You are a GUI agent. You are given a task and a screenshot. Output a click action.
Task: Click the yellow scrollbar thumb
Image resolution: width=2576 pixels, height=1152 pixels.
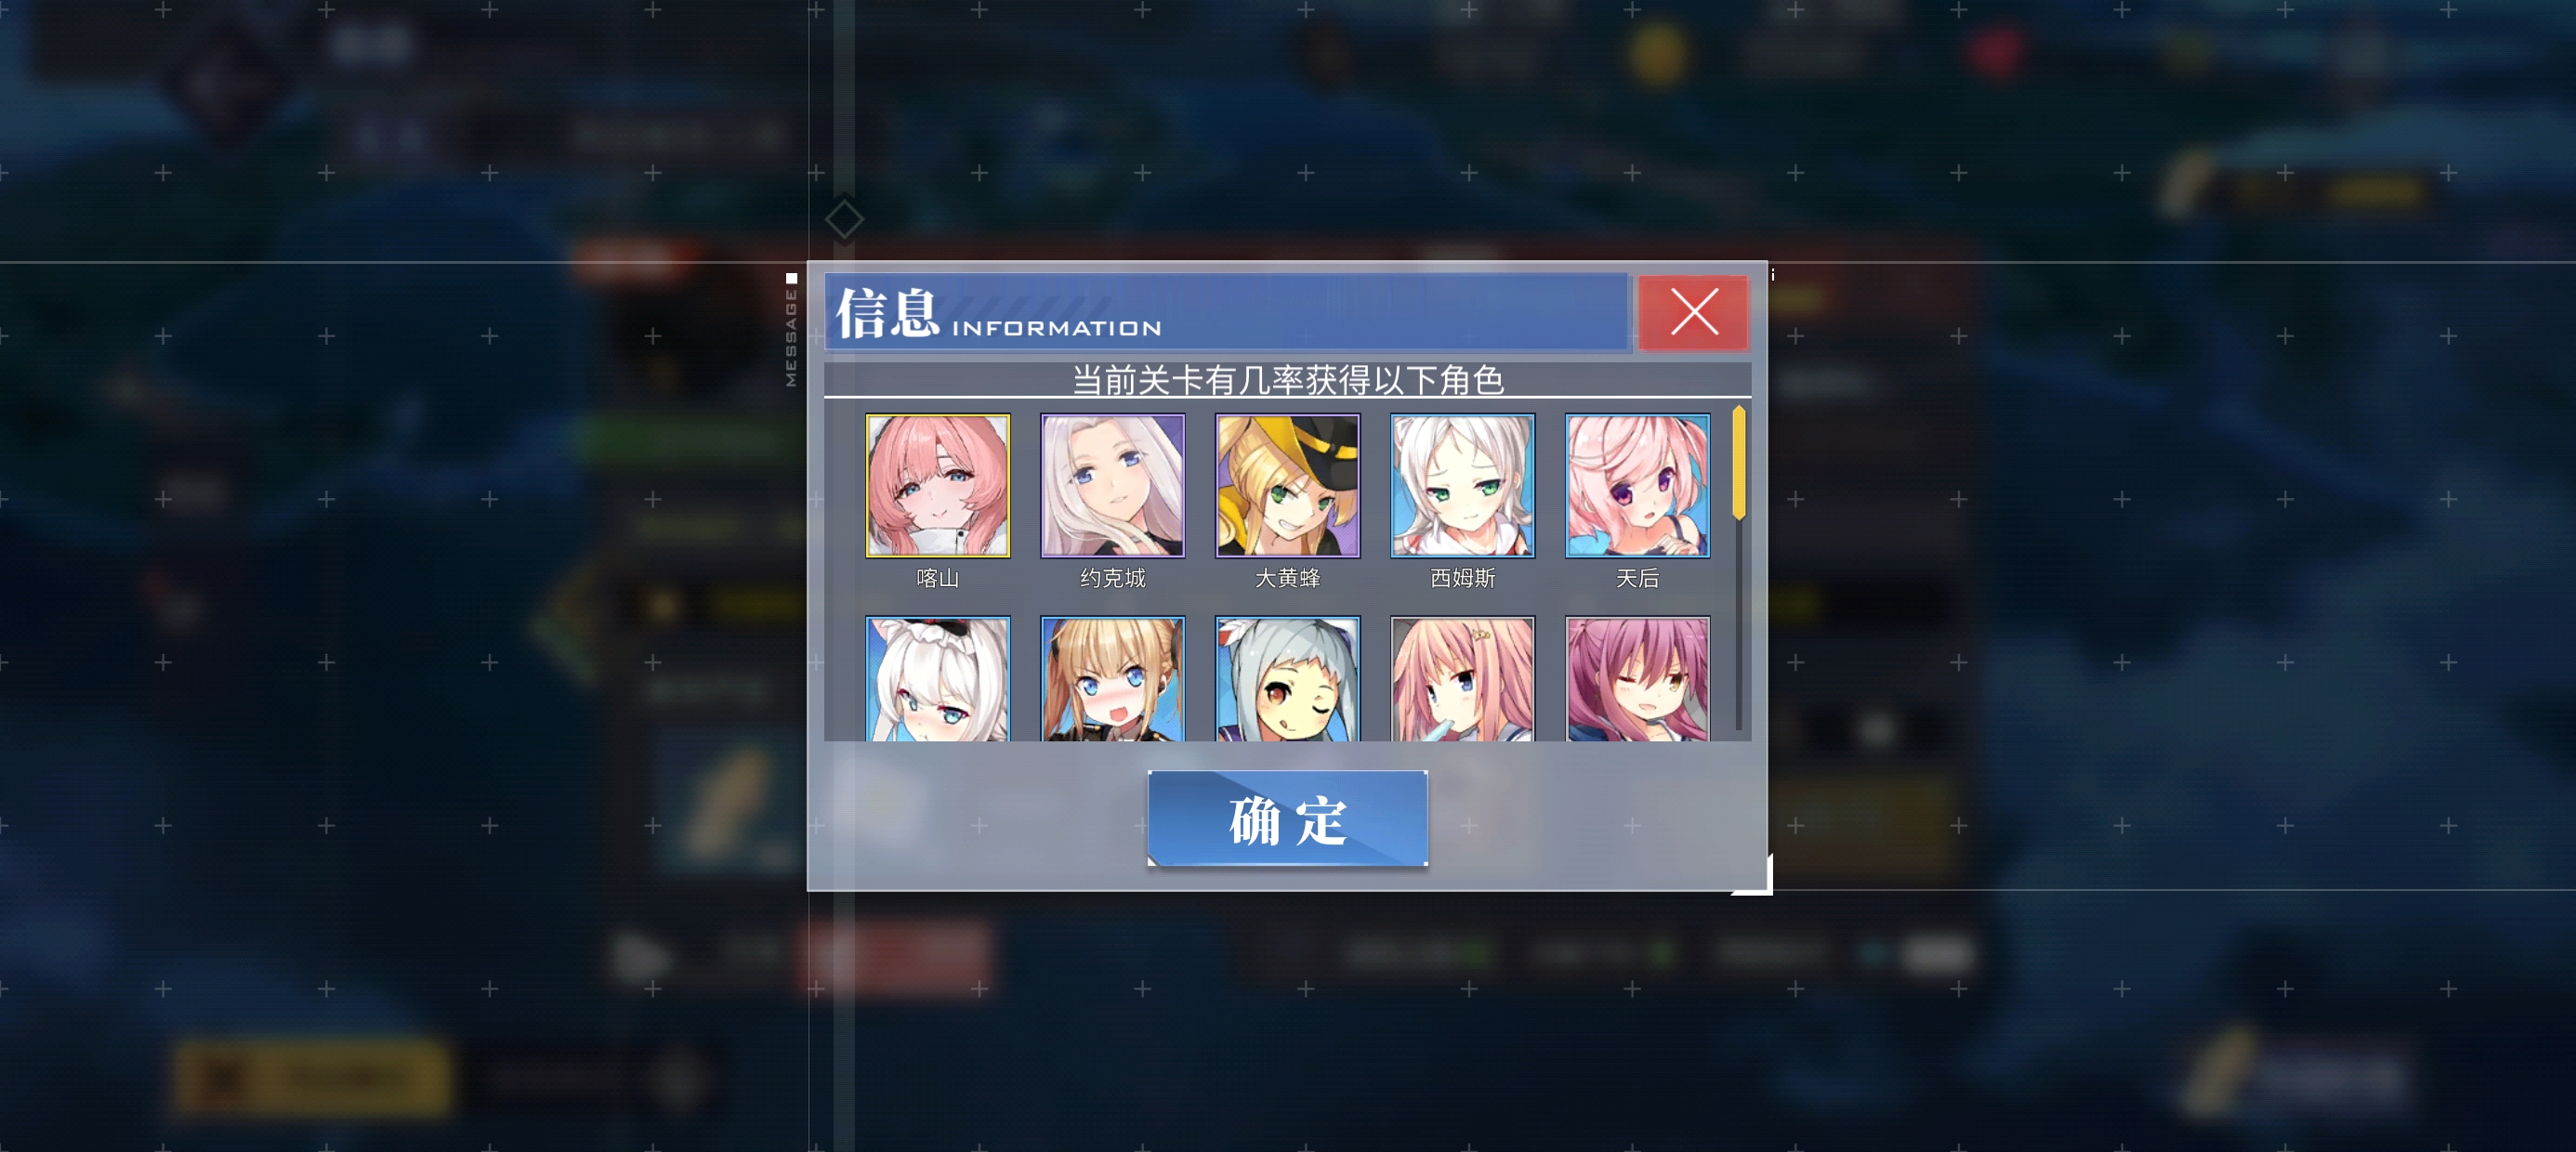pyautogui.click(x=1739, y=462)
